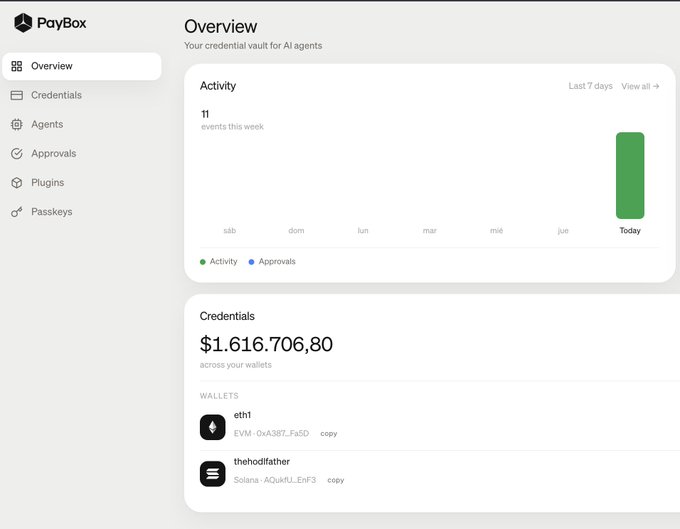The image size is (680, 529).
Task: Click the EVM · 0xA387...Fa5D address text
Action: coord(271,434)
